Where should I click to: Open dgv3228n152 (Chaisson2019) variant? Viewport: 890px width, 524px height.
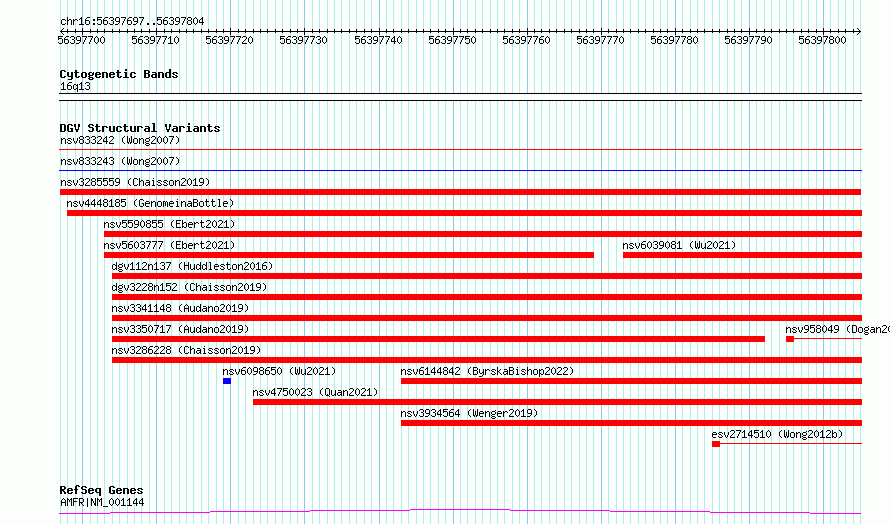[189, 287]
